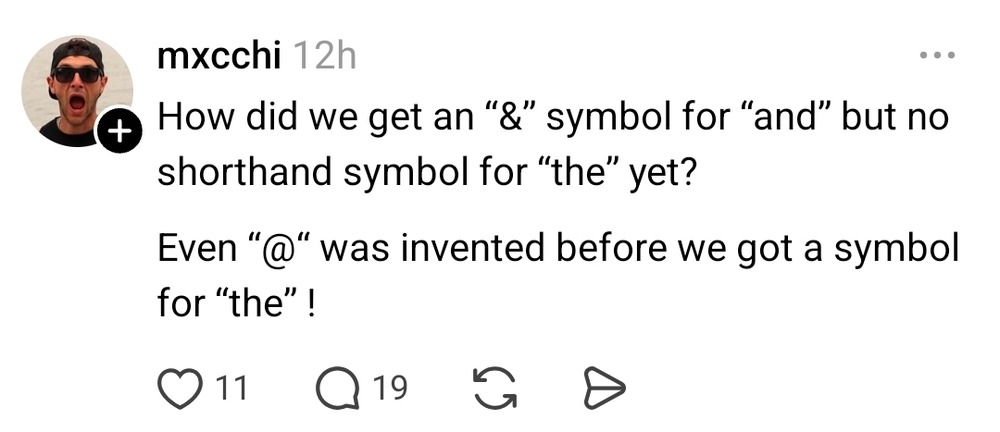Reply using the speech bubble icon
This screenshot has height=432, width=1000.
pos(337,386)
